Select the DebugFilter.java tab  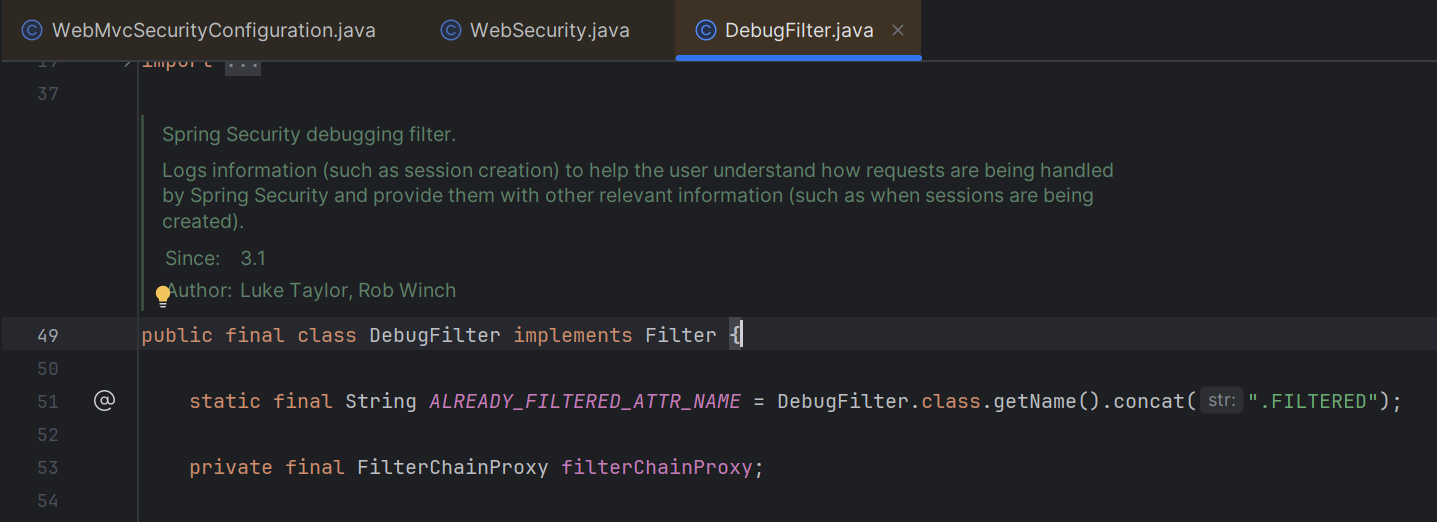pos(798,30)
